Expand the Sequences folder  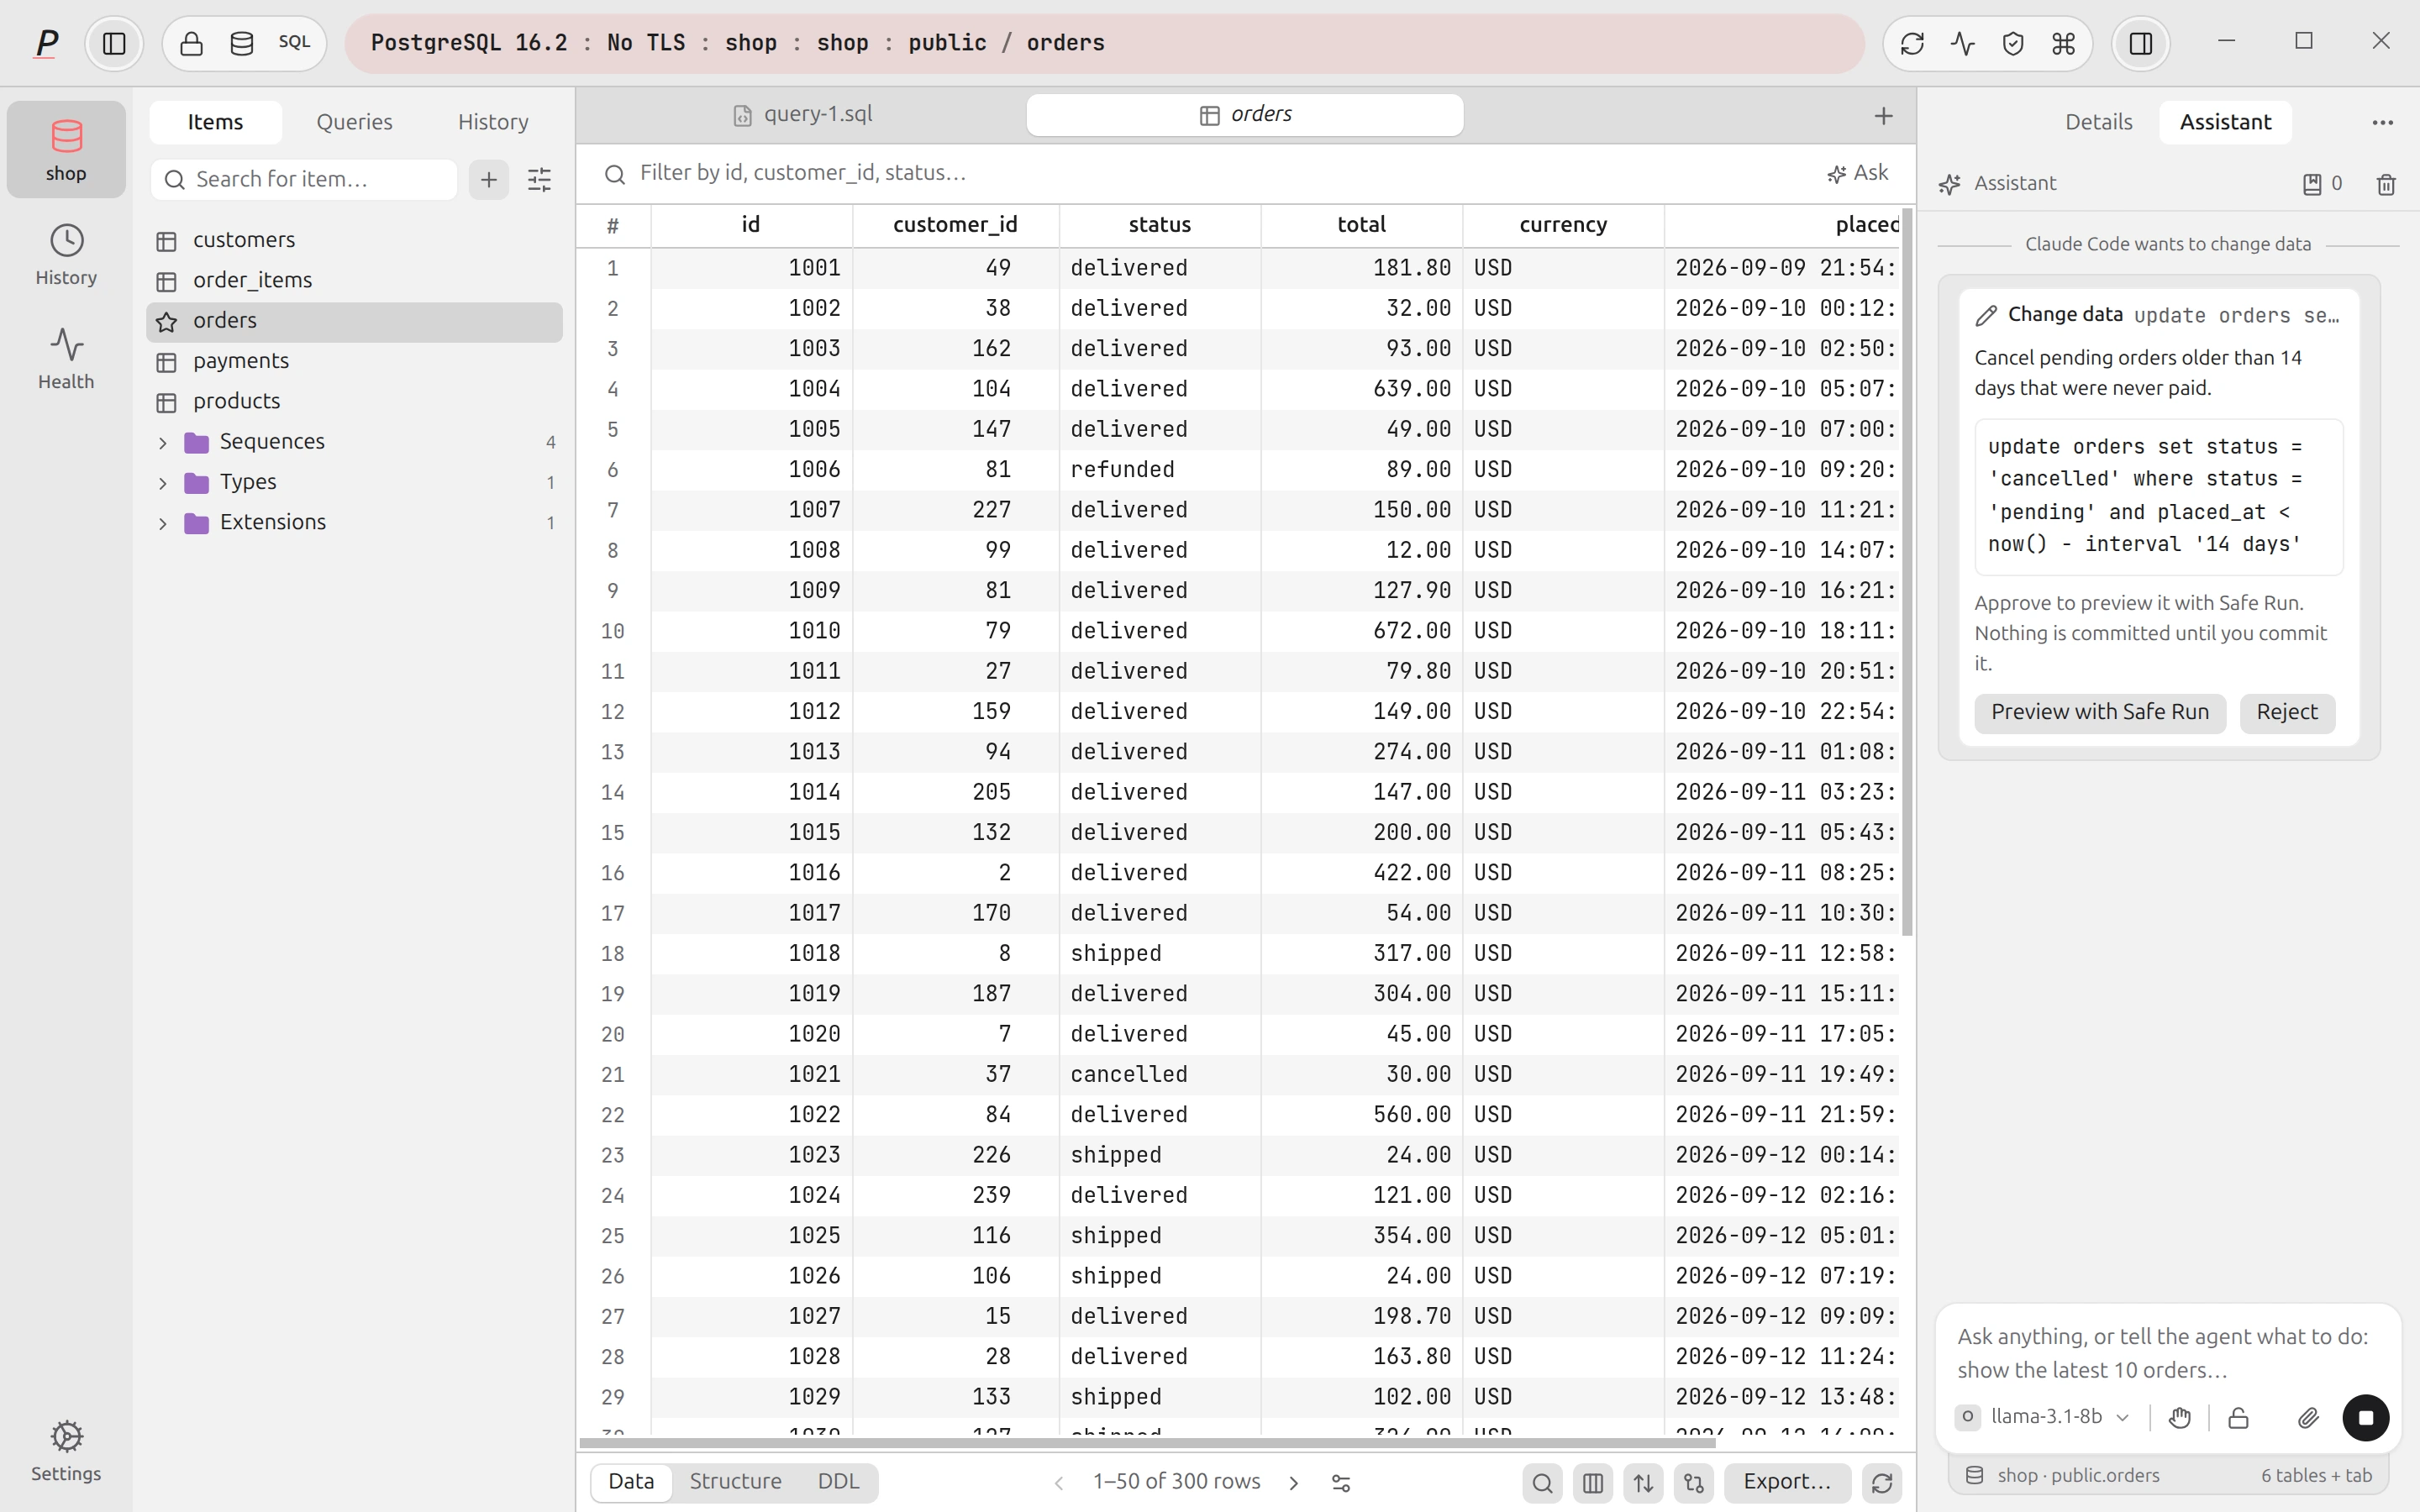tap(162, 442)
